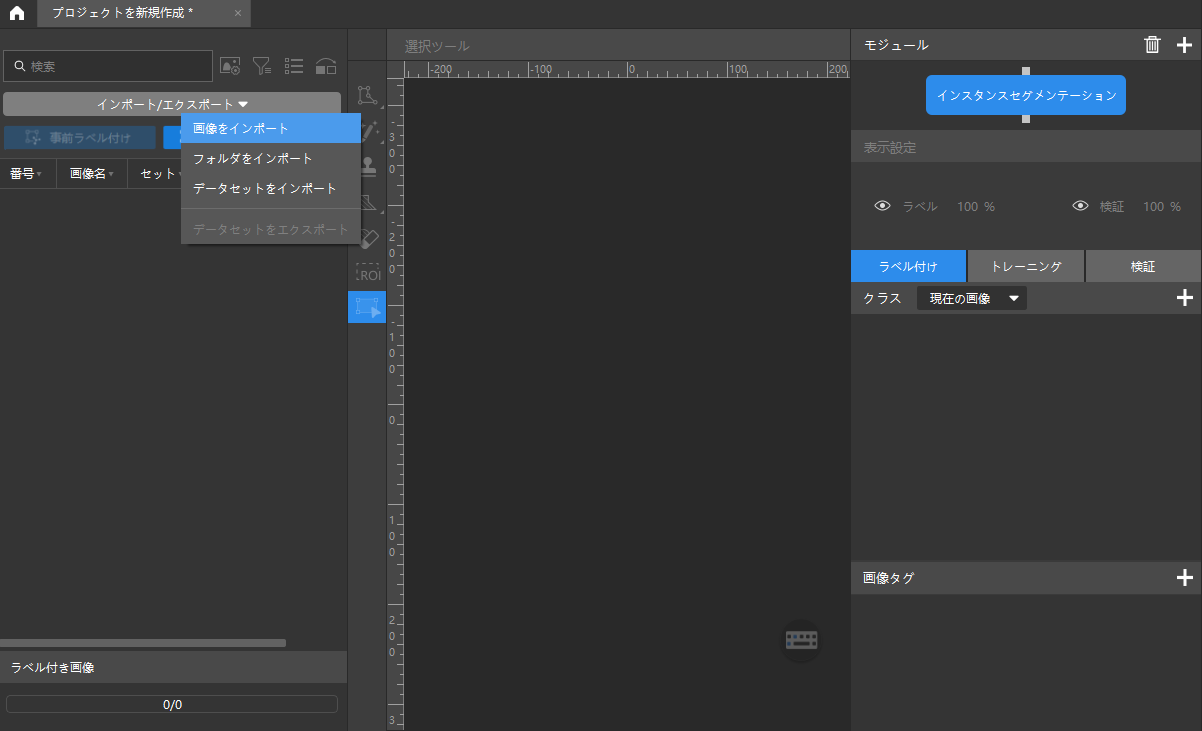1202x731 pixels.
Task: Select the polygon labeling tool
Action: coord(367,95)
